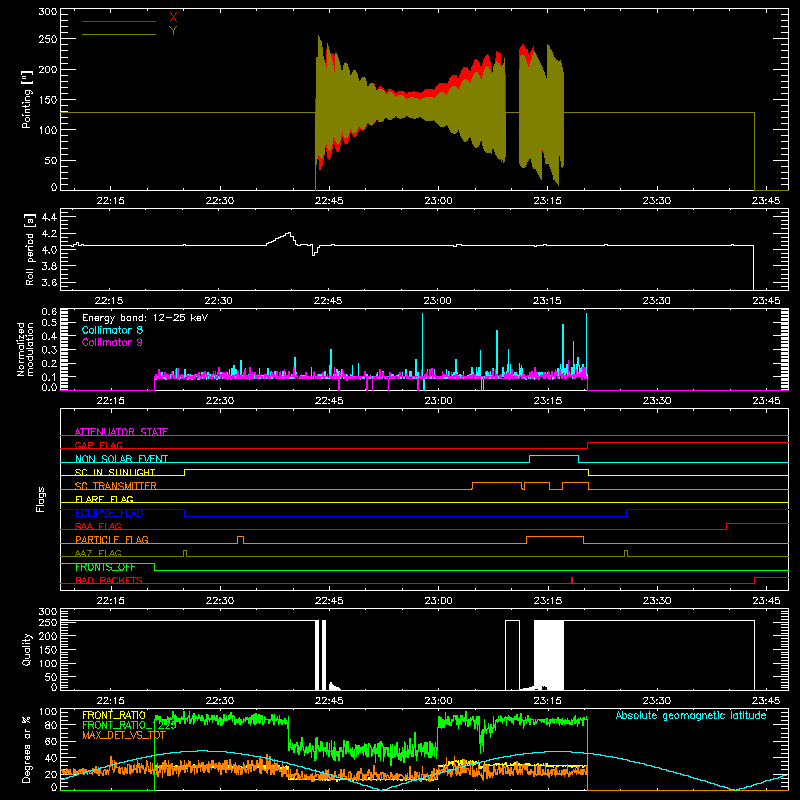800x800 pixels.
Task: Select the SAA_FLAG label
Action: pos(98,526)
